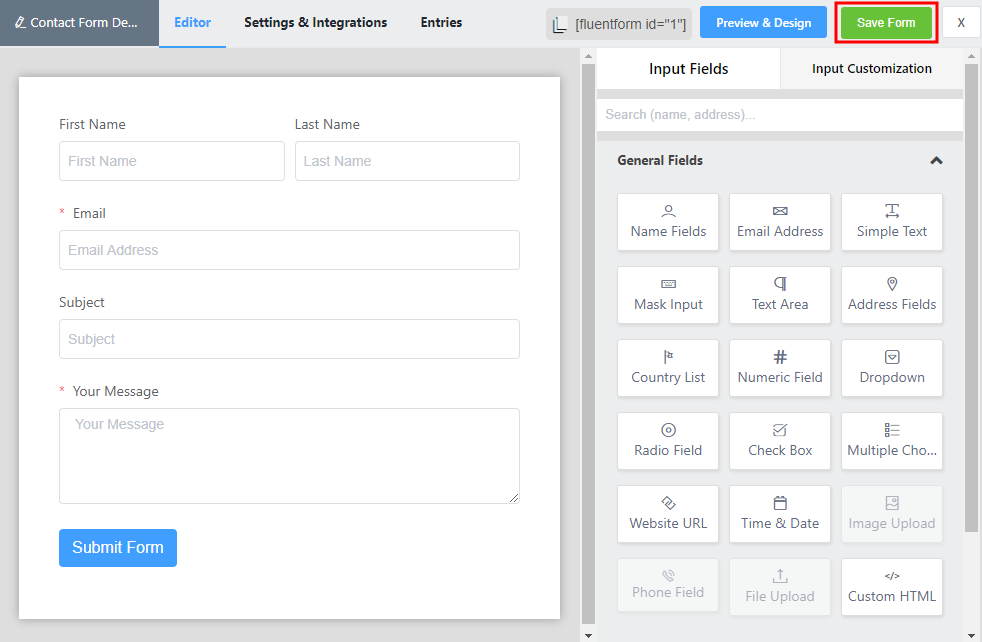This screenshot has width=982, height=642.
Task: Add the Address Fields element
Action: click(890, 295)
